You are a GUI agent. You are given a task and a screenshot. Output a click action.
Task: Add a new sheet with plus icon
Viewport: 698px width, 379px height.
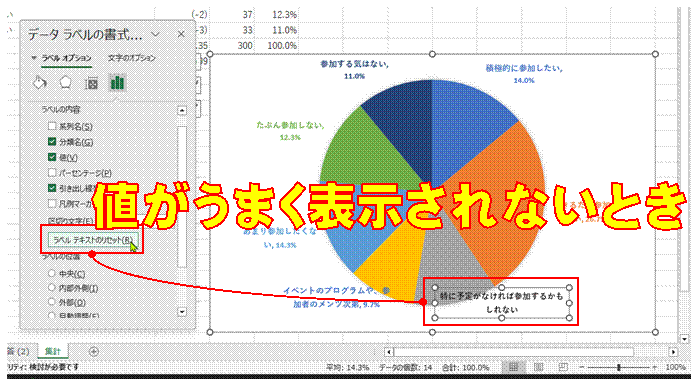[x=93, y=352]
